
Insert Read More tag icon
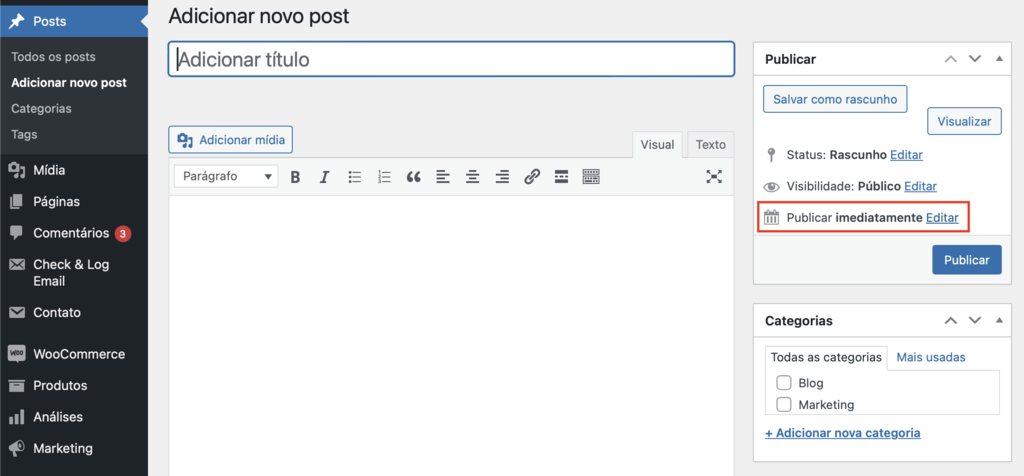(x=561, y=176)
